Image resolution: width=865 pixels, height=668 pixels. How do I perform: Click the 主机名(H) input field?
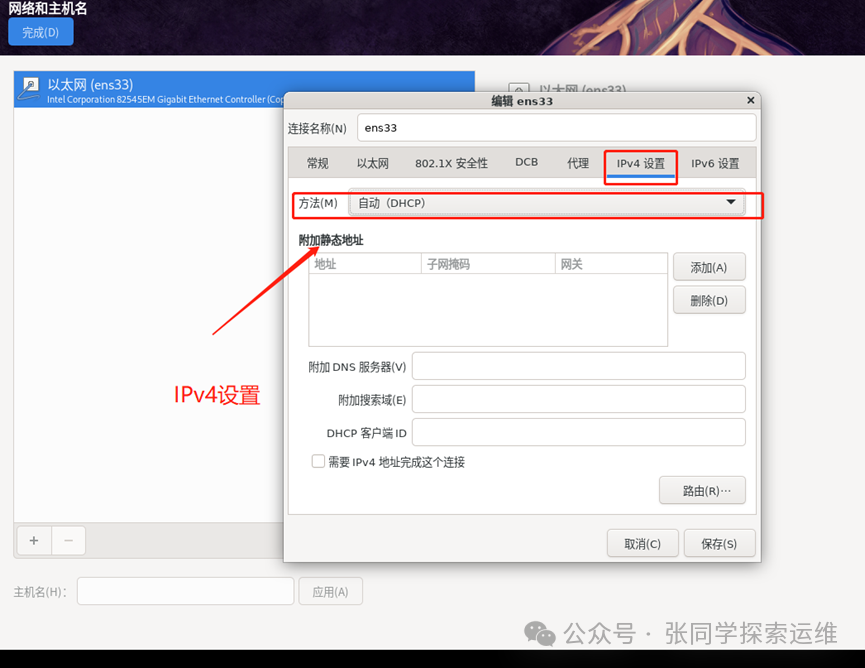[185, 591]
